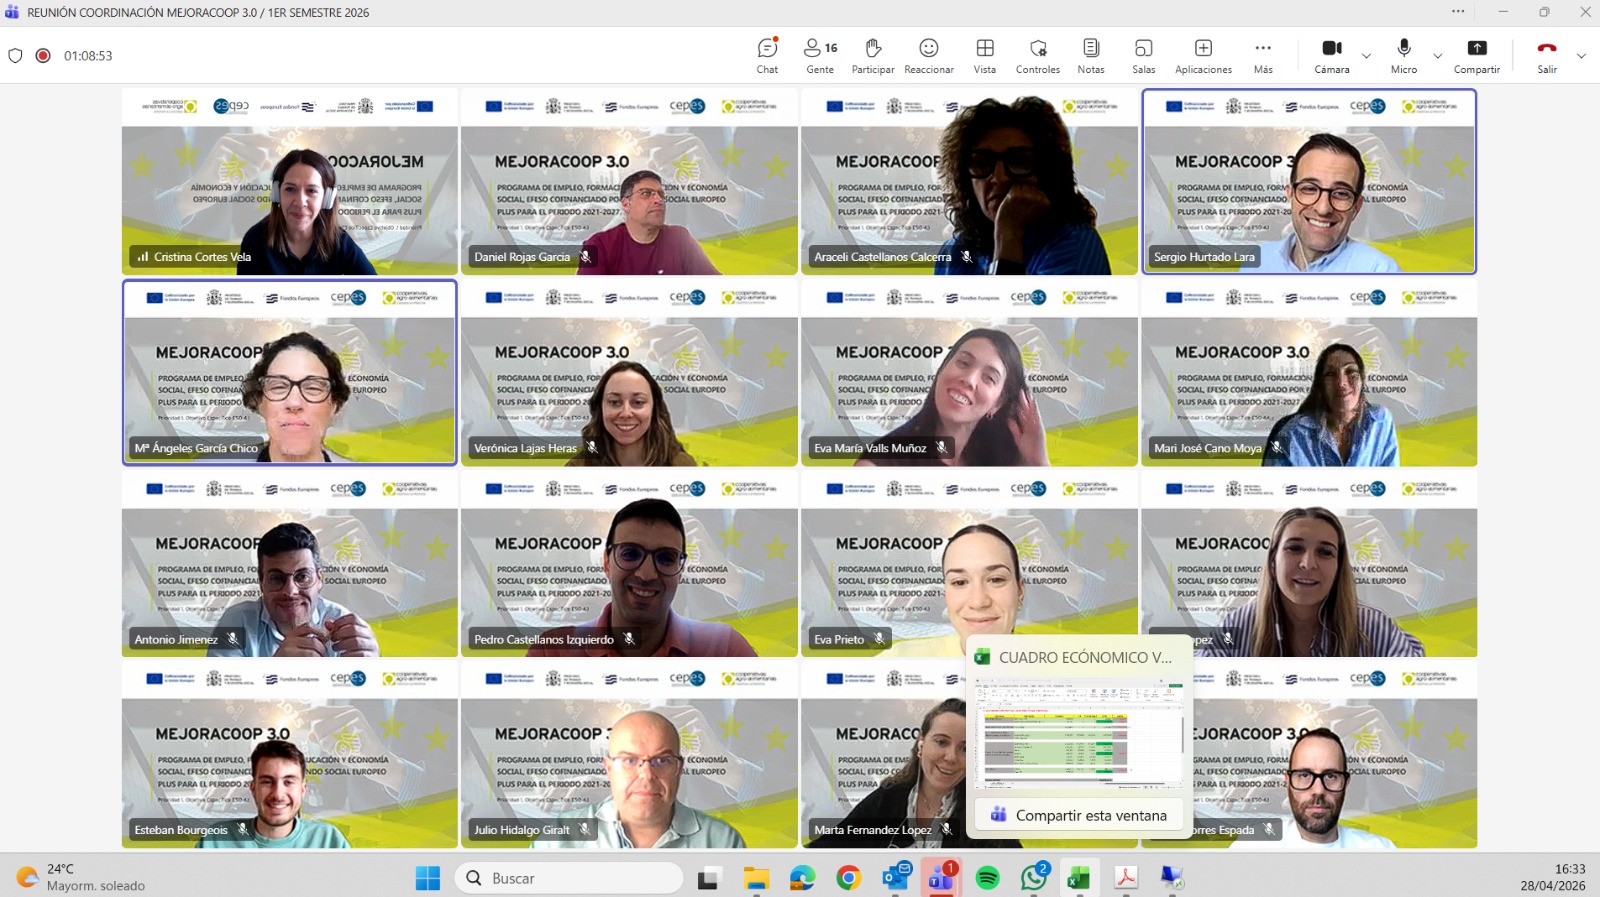
Task: Click the Buscar taskbar search box
Action: [570, 878]
